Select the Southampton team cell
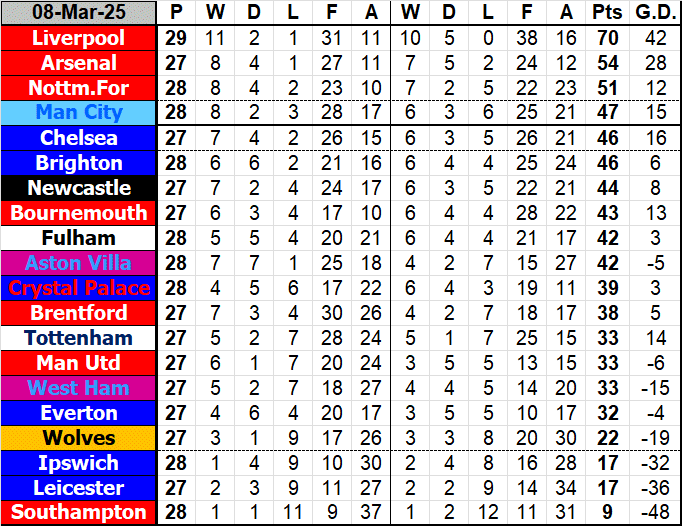Screen dimensions: 682x526 point(79,513)
